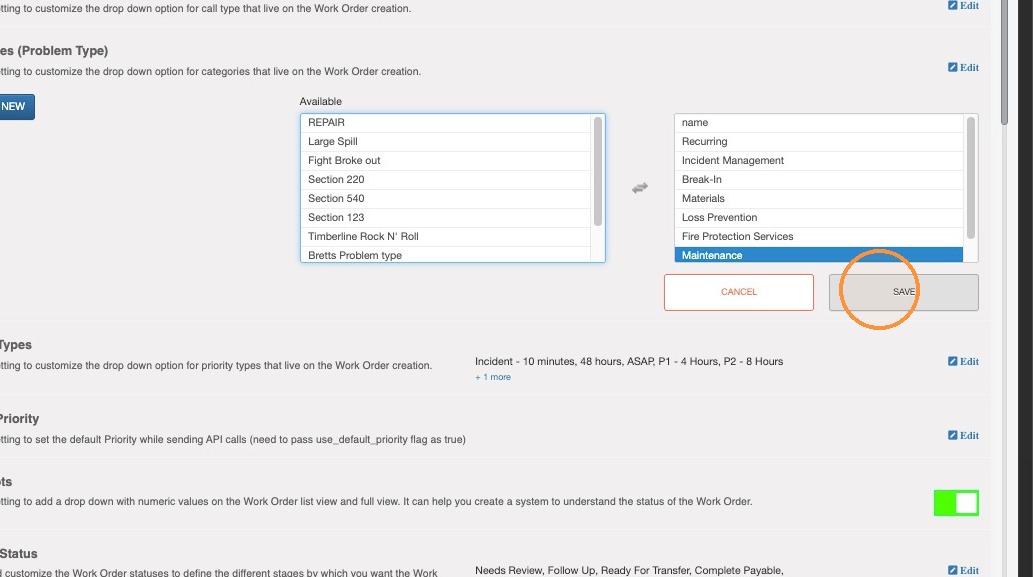Click the page vertical scrollbar
The height and width of the screenshot is (577, 1033).
(1004, 63)
